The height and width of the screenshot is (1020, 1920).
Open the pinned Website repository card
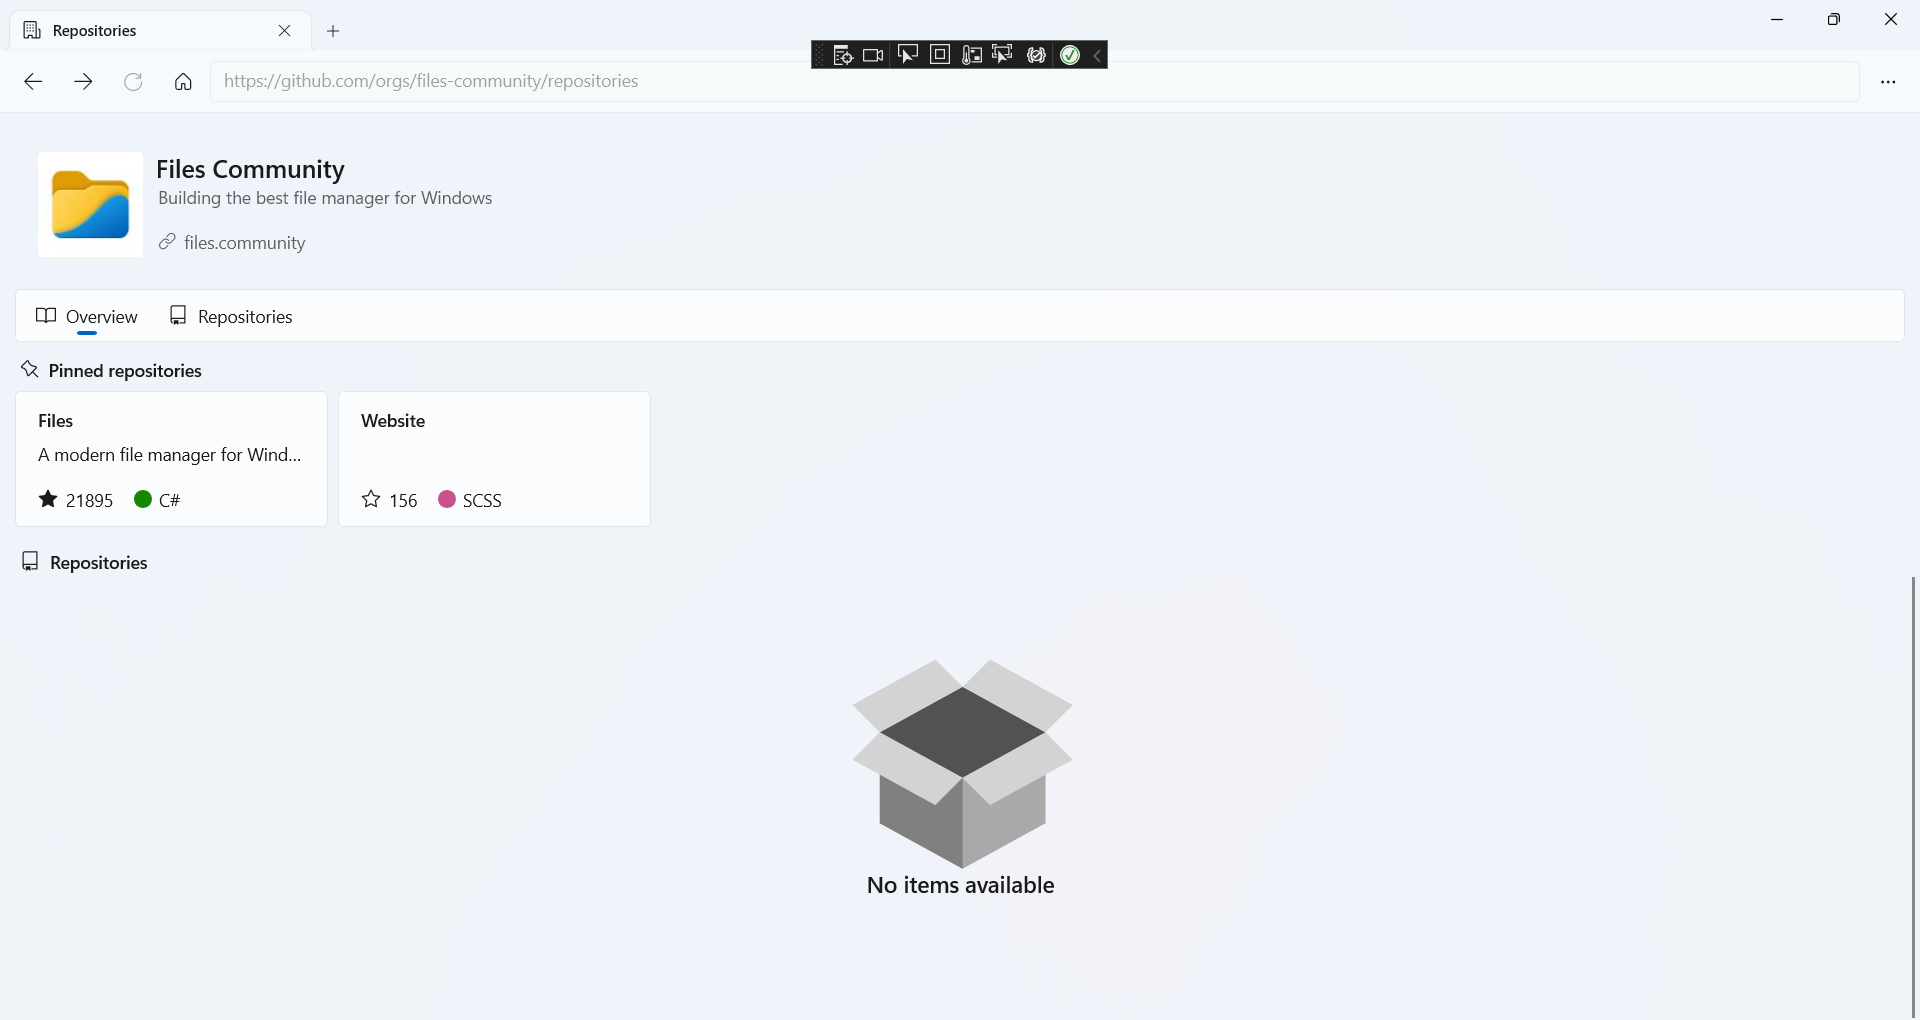(x=392, y=421)
